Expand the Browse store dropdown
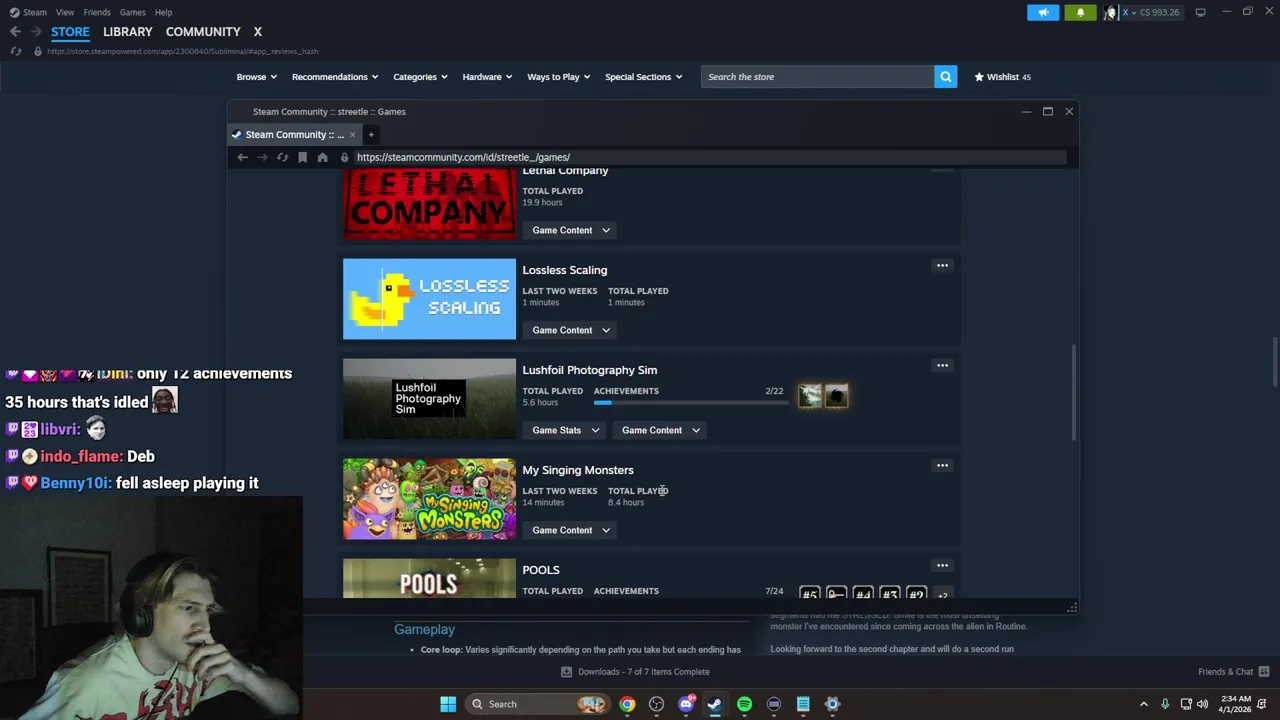This screenshot has height=720, width=1280. (257, 77)
